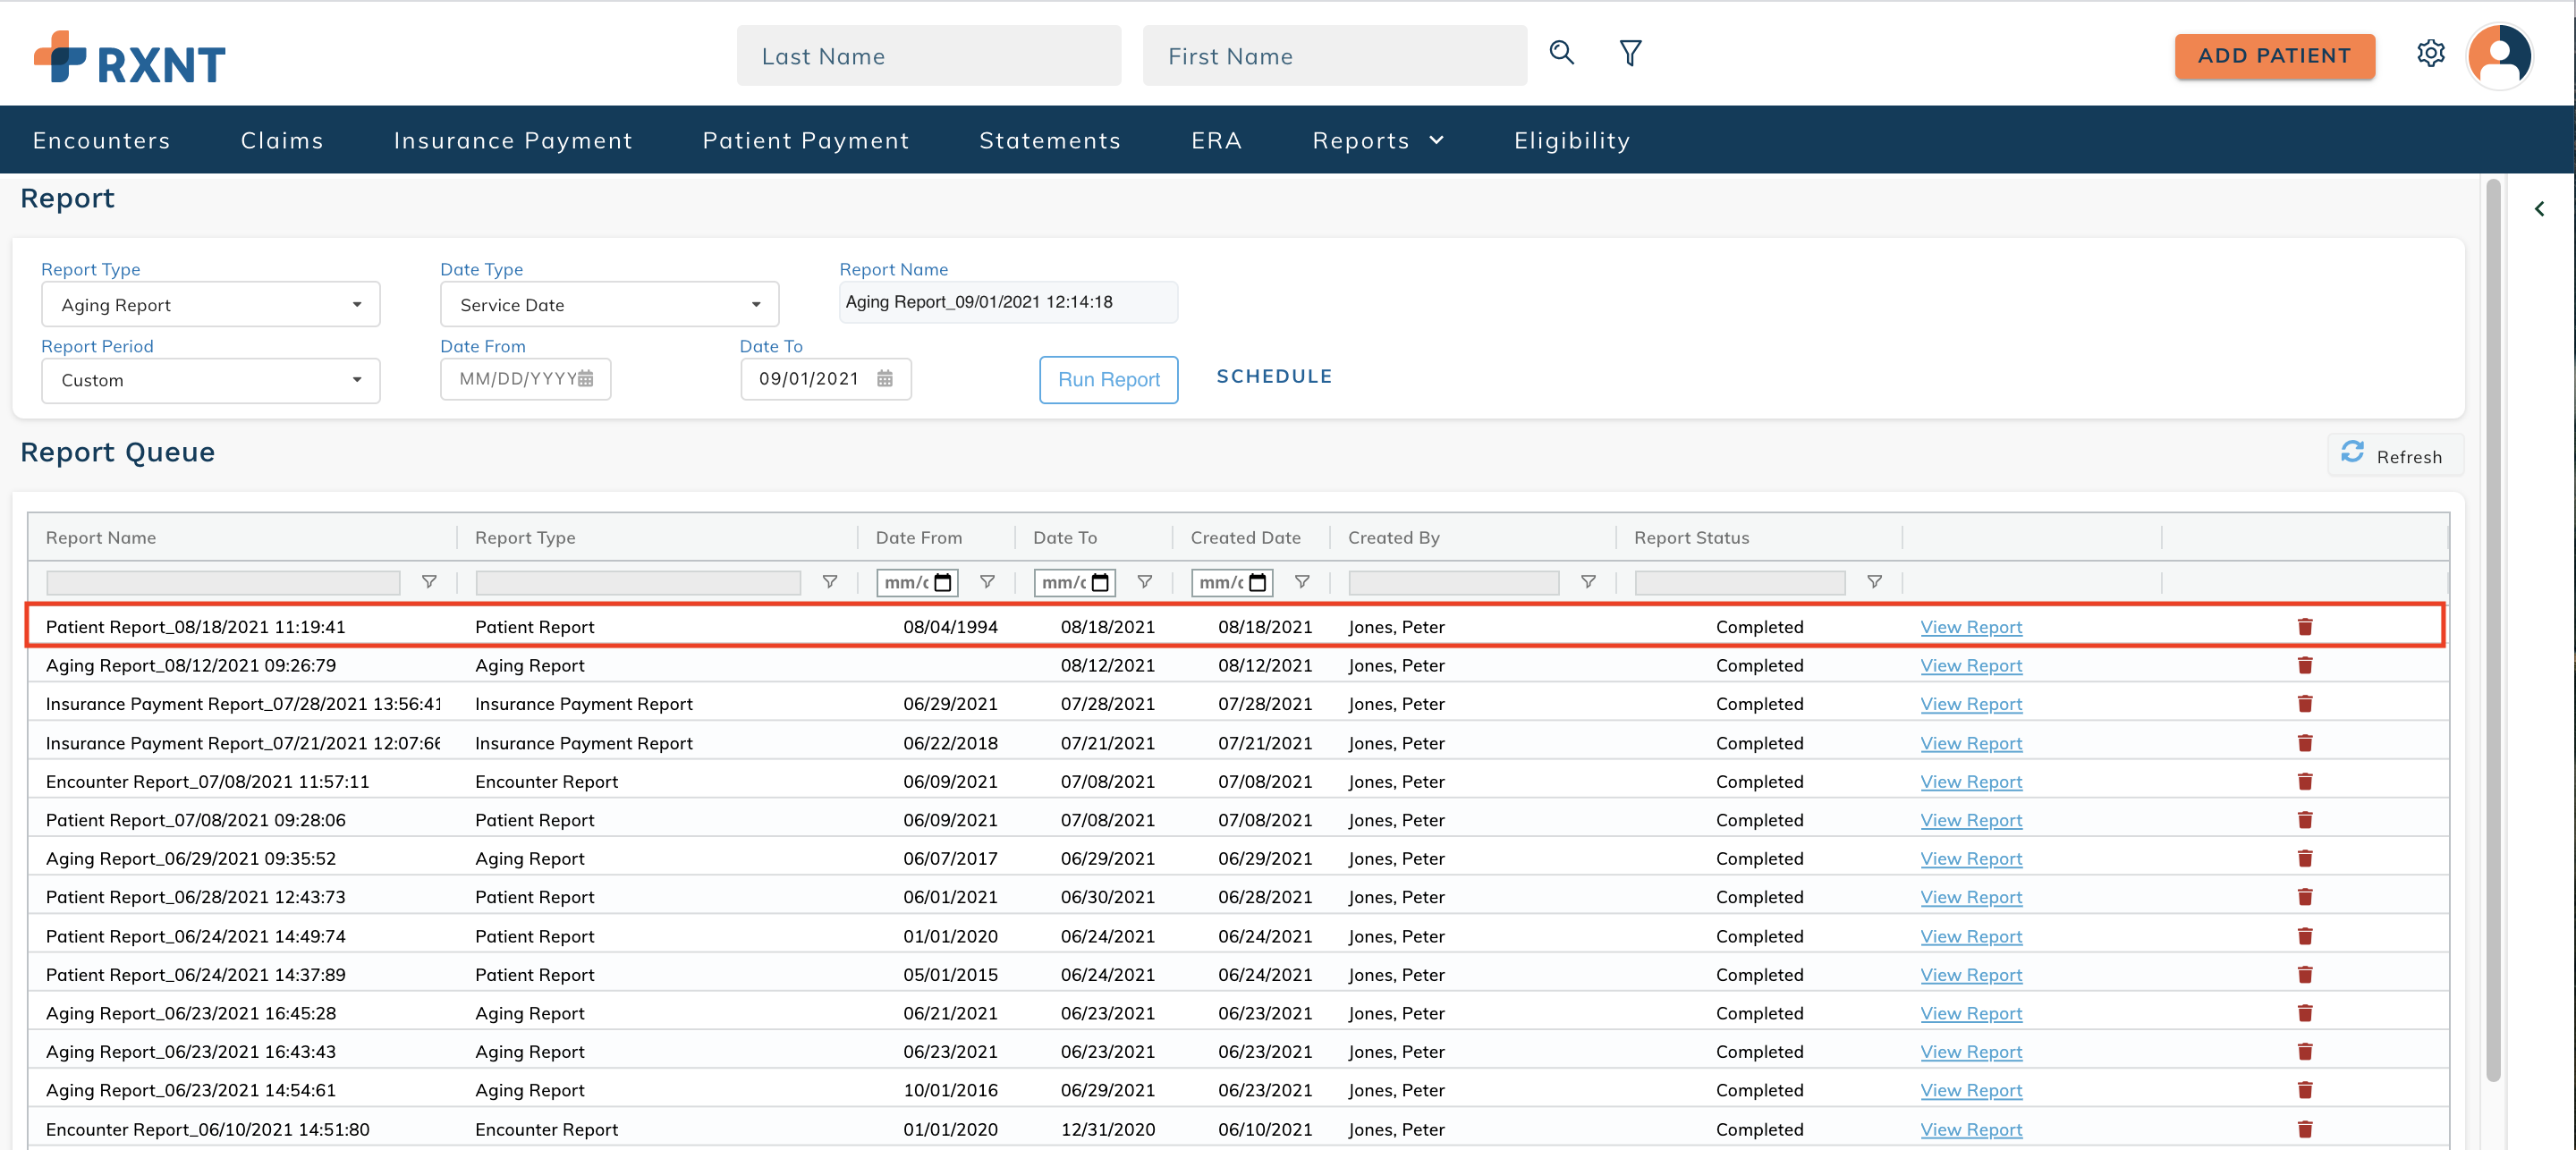Open the Date Type dropdown

click(x=609, y=305)
